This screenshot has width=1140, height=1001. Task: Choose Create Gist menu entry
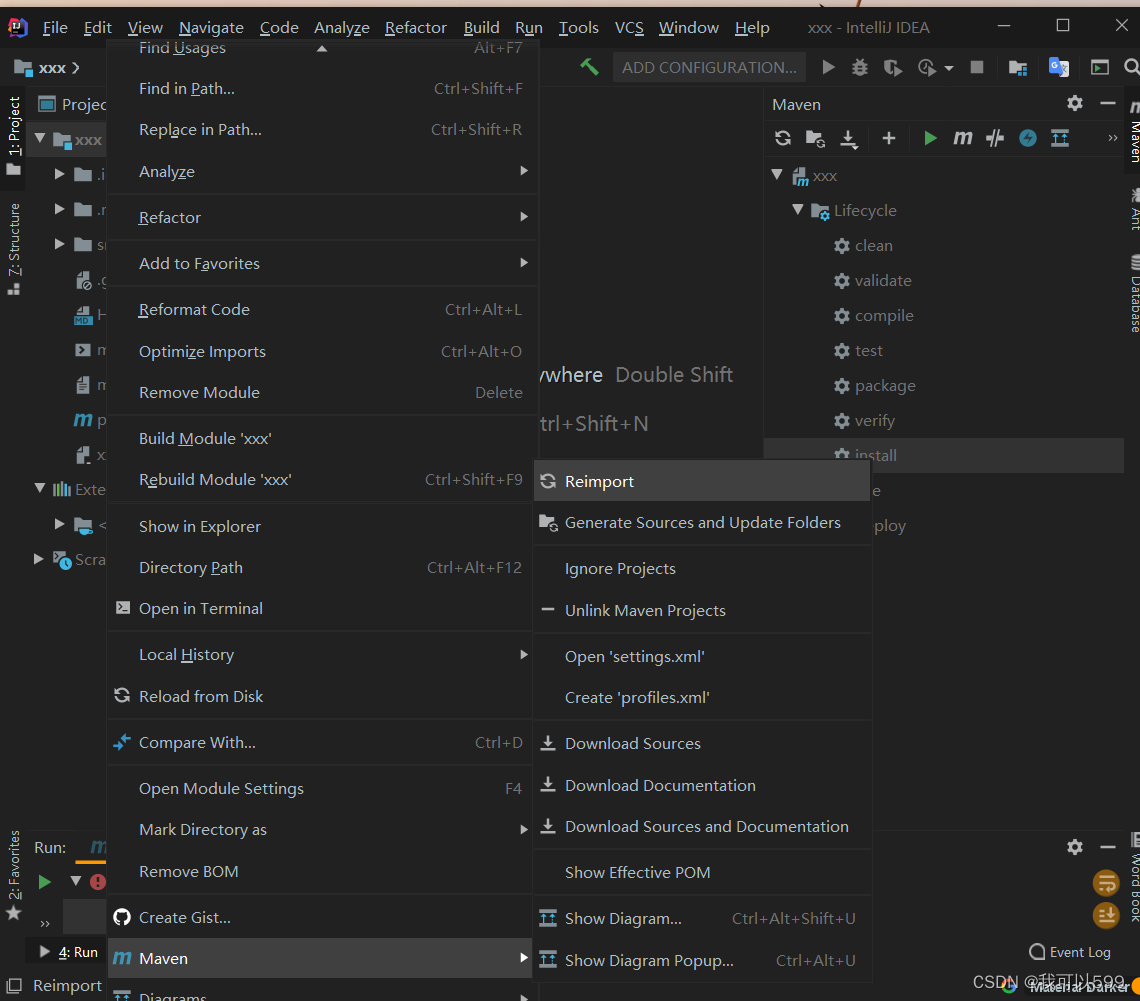tap(320, 917)
